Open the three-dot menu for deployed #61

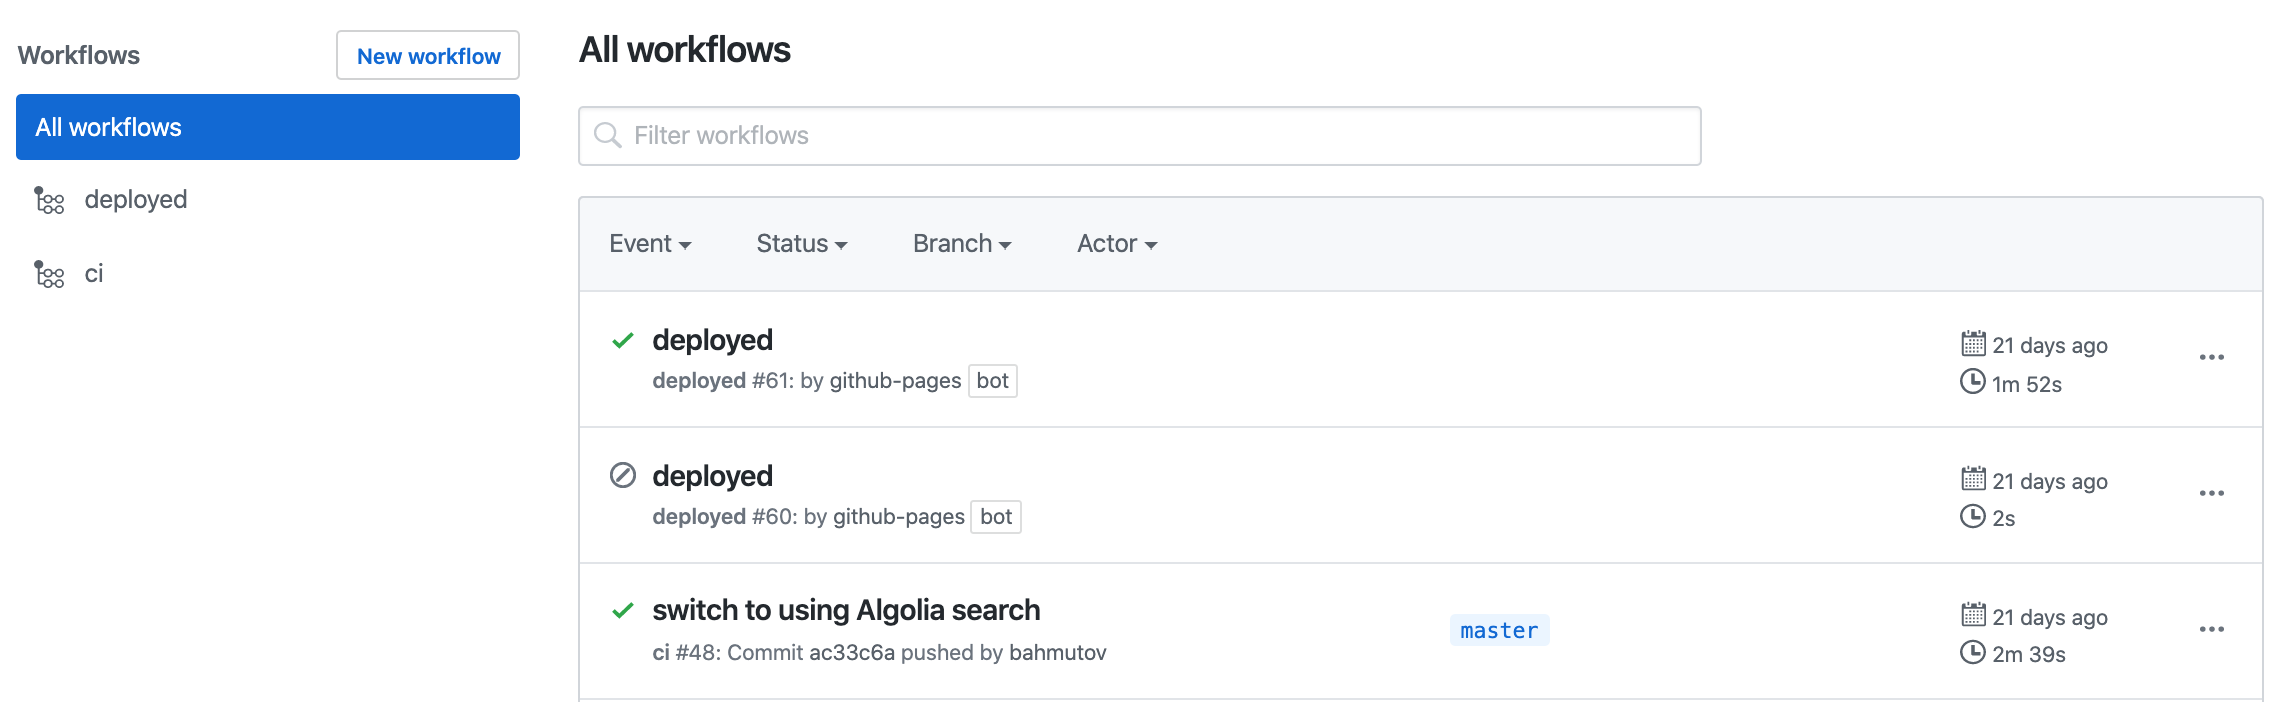point(2212,357)
